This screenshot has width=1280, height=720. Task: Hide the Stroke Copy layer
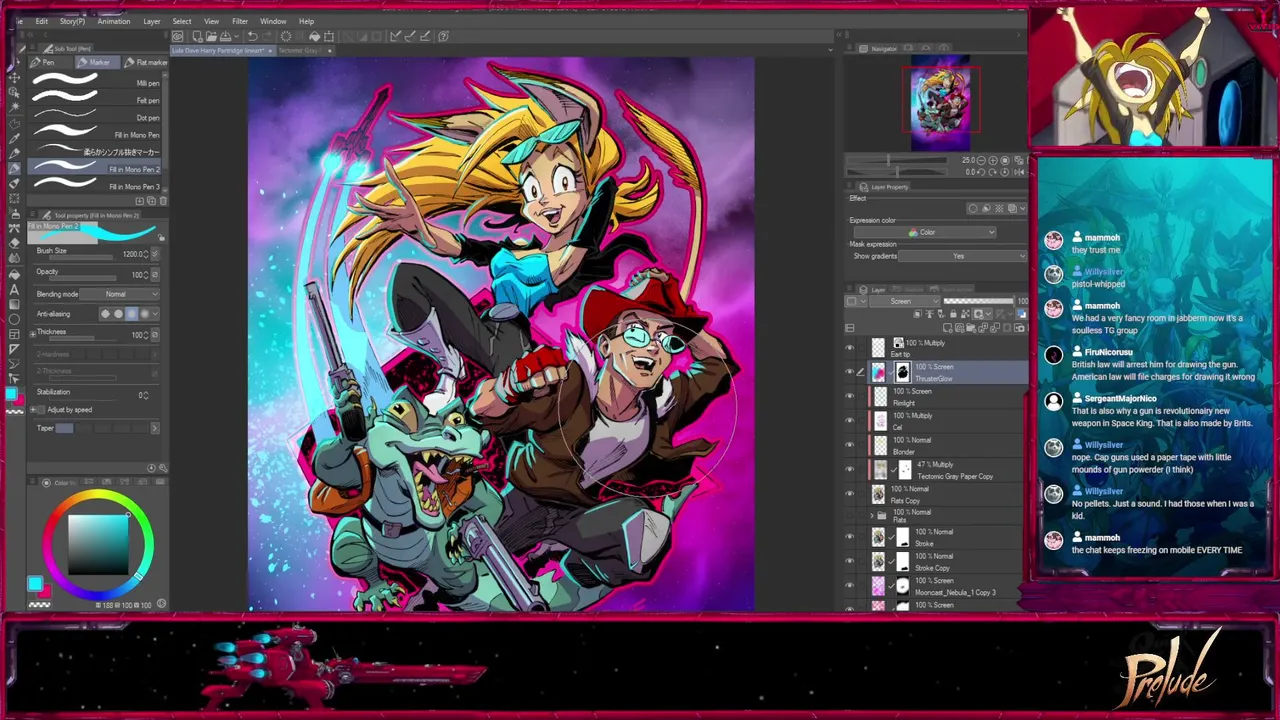pos(850,561)
